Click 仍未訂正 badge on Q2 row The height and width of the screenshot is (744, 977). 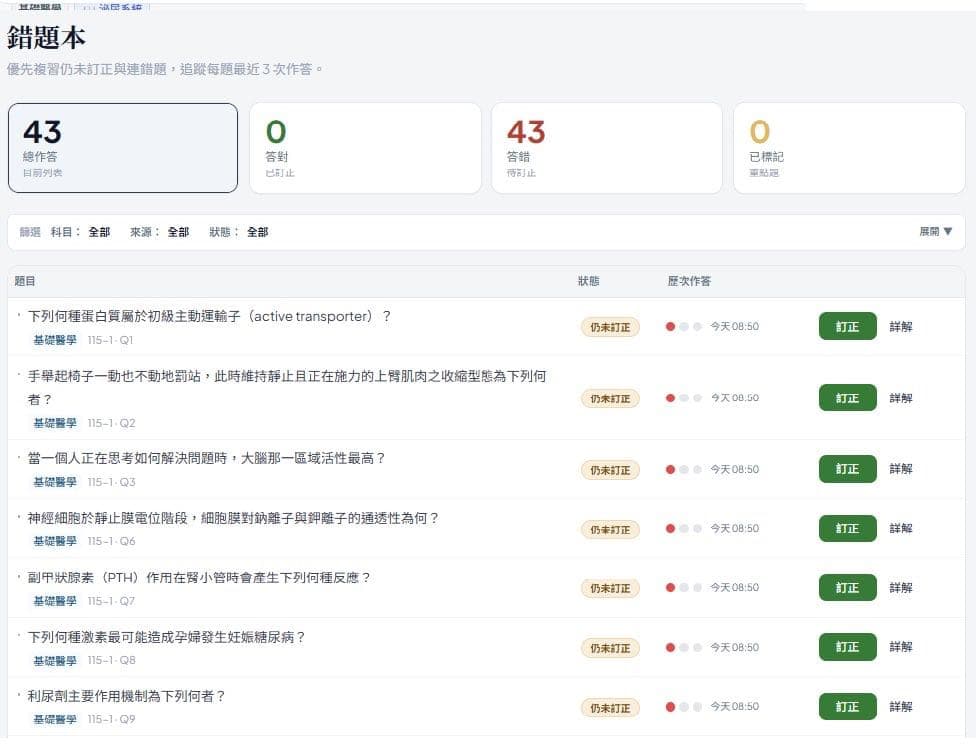(x=610, y=399)
